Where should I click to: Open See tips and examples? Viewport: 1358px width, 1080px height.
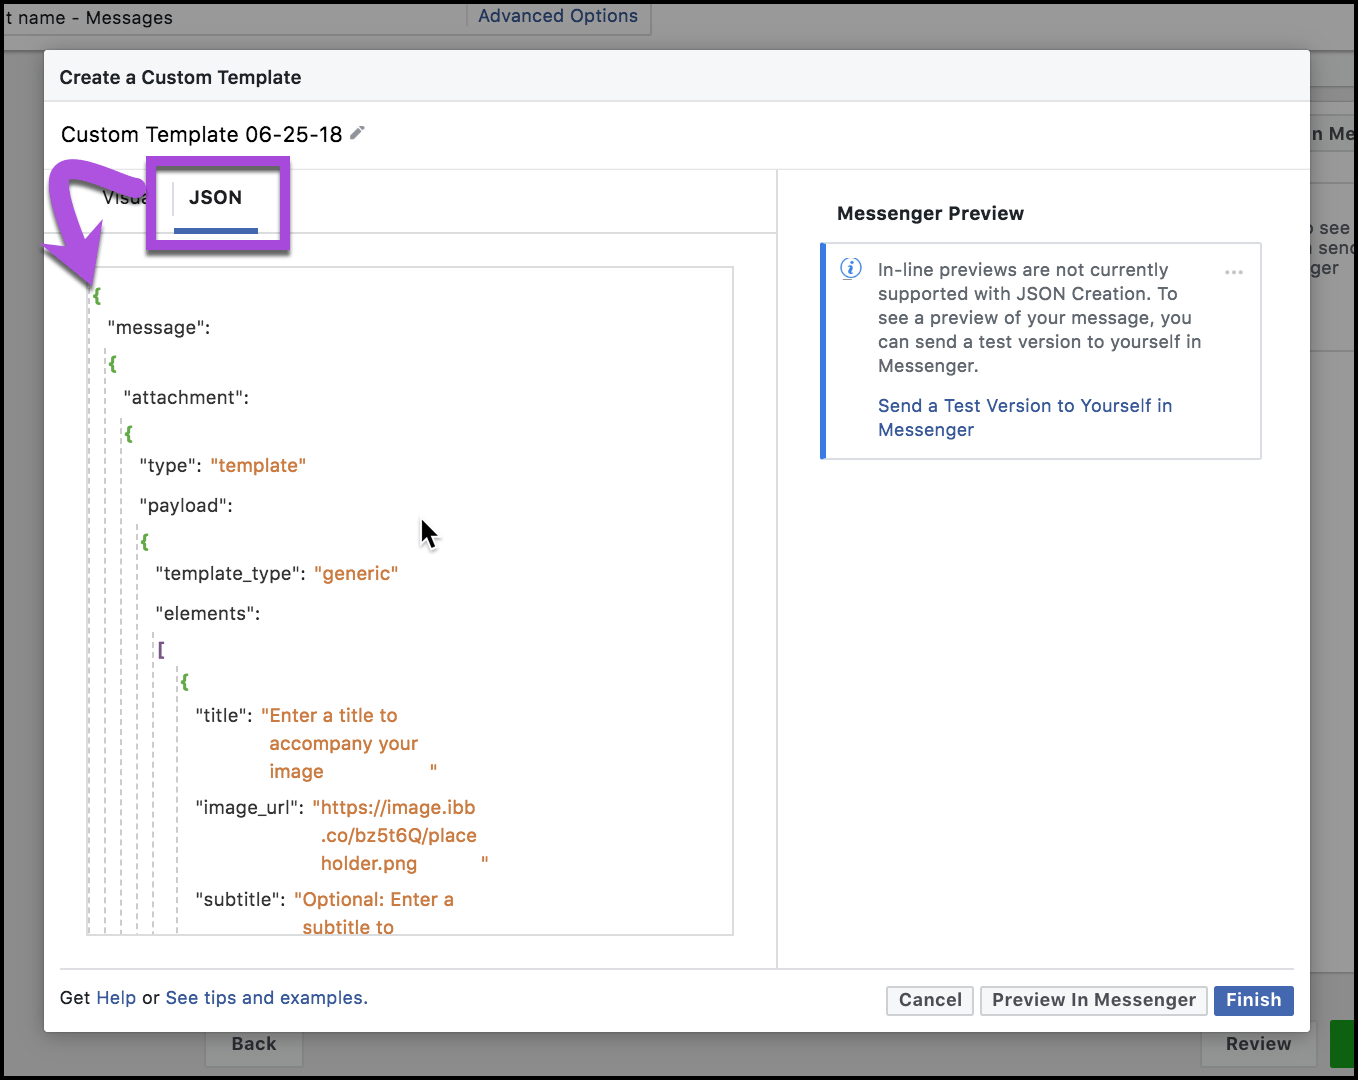tap(265, 997)
